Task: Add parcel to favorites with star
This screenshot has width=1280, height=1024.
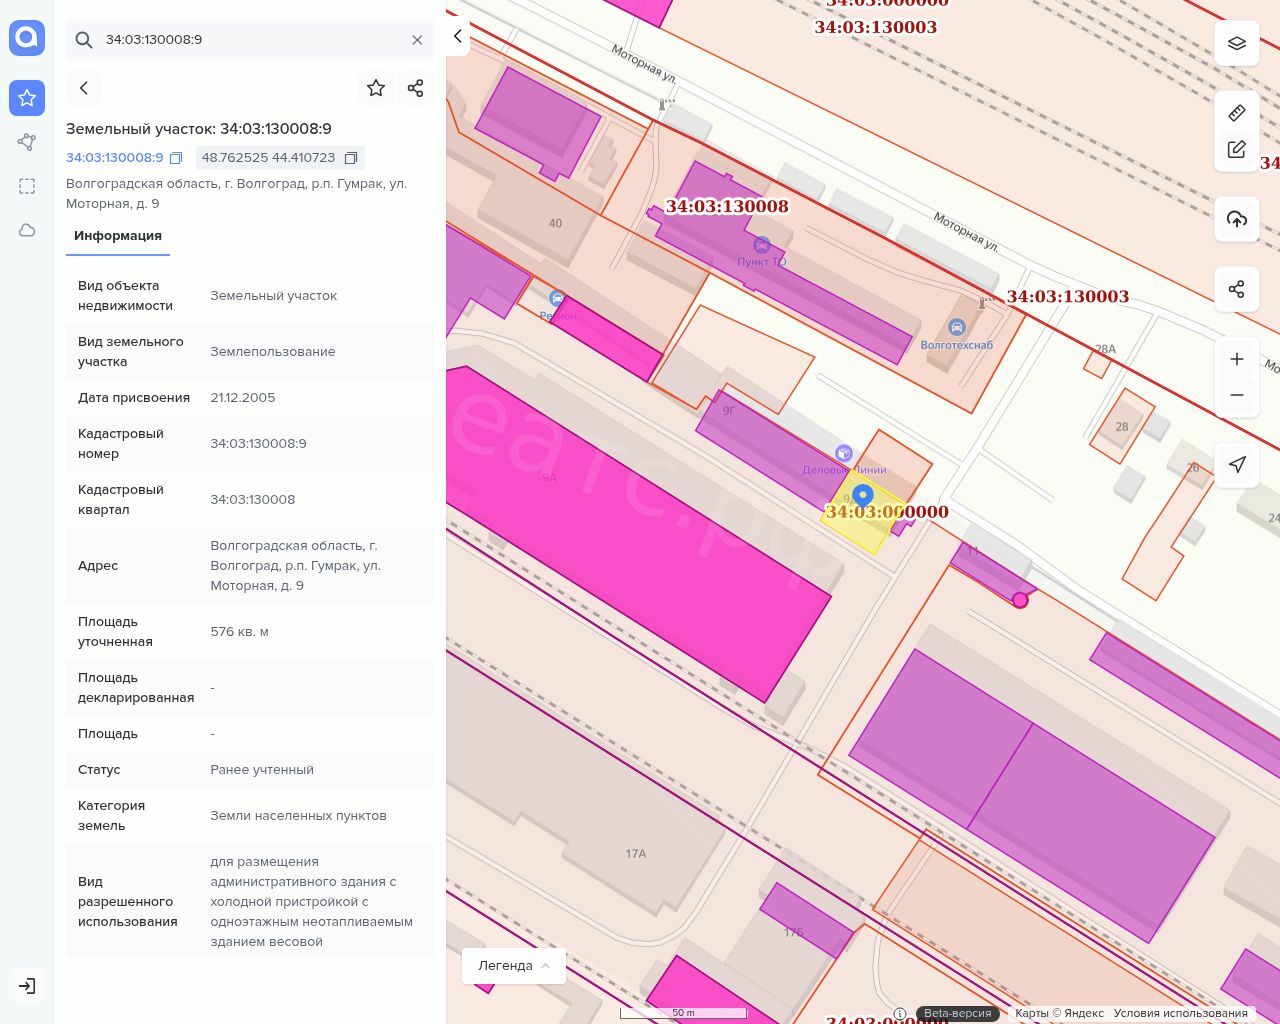Action: click(x=376, y=88)
